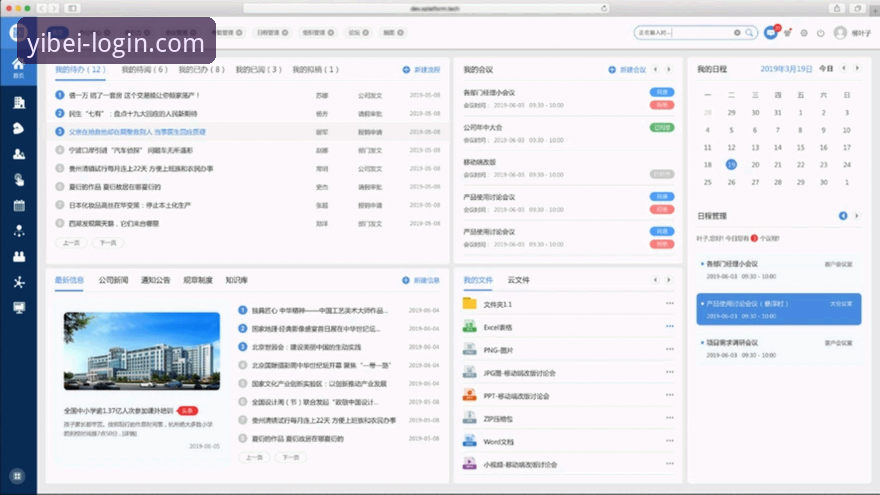Show next page of 我的文件 panel
This screenshot has width=880, height=495.
[x=668, y=280]
